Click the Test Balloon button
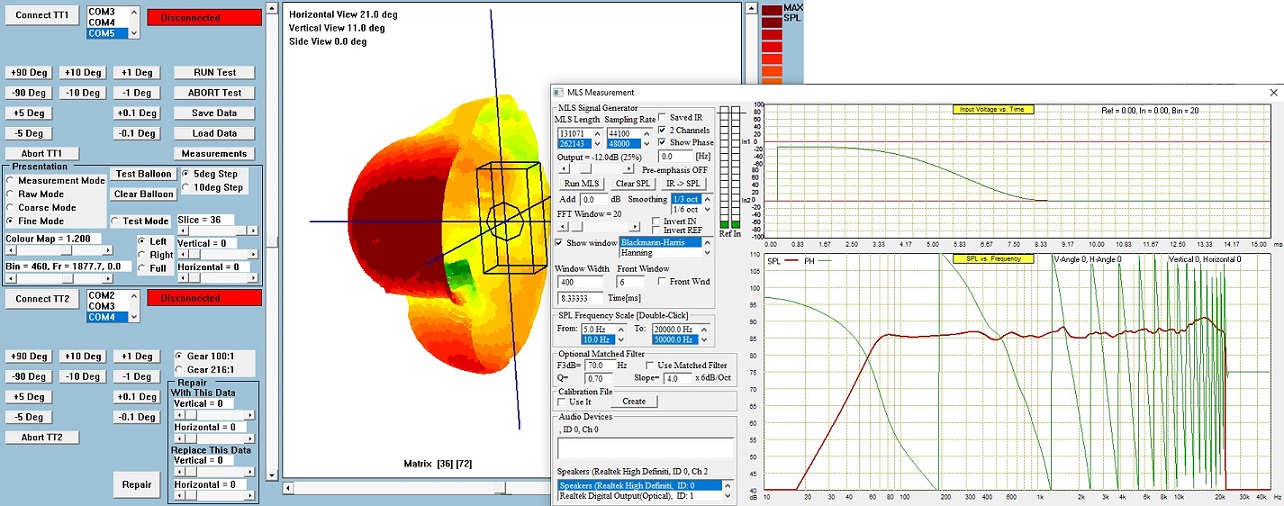Viewport: 1284px width, 506px height. point(142,174)
